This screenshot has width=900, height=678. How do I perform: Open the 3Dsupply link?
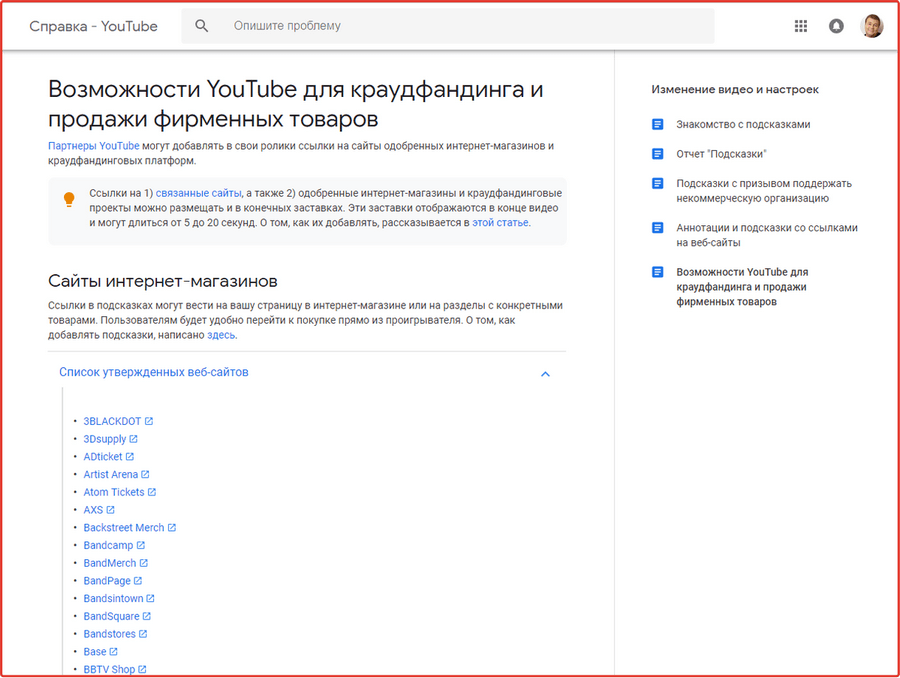click(x=104, y=439)
